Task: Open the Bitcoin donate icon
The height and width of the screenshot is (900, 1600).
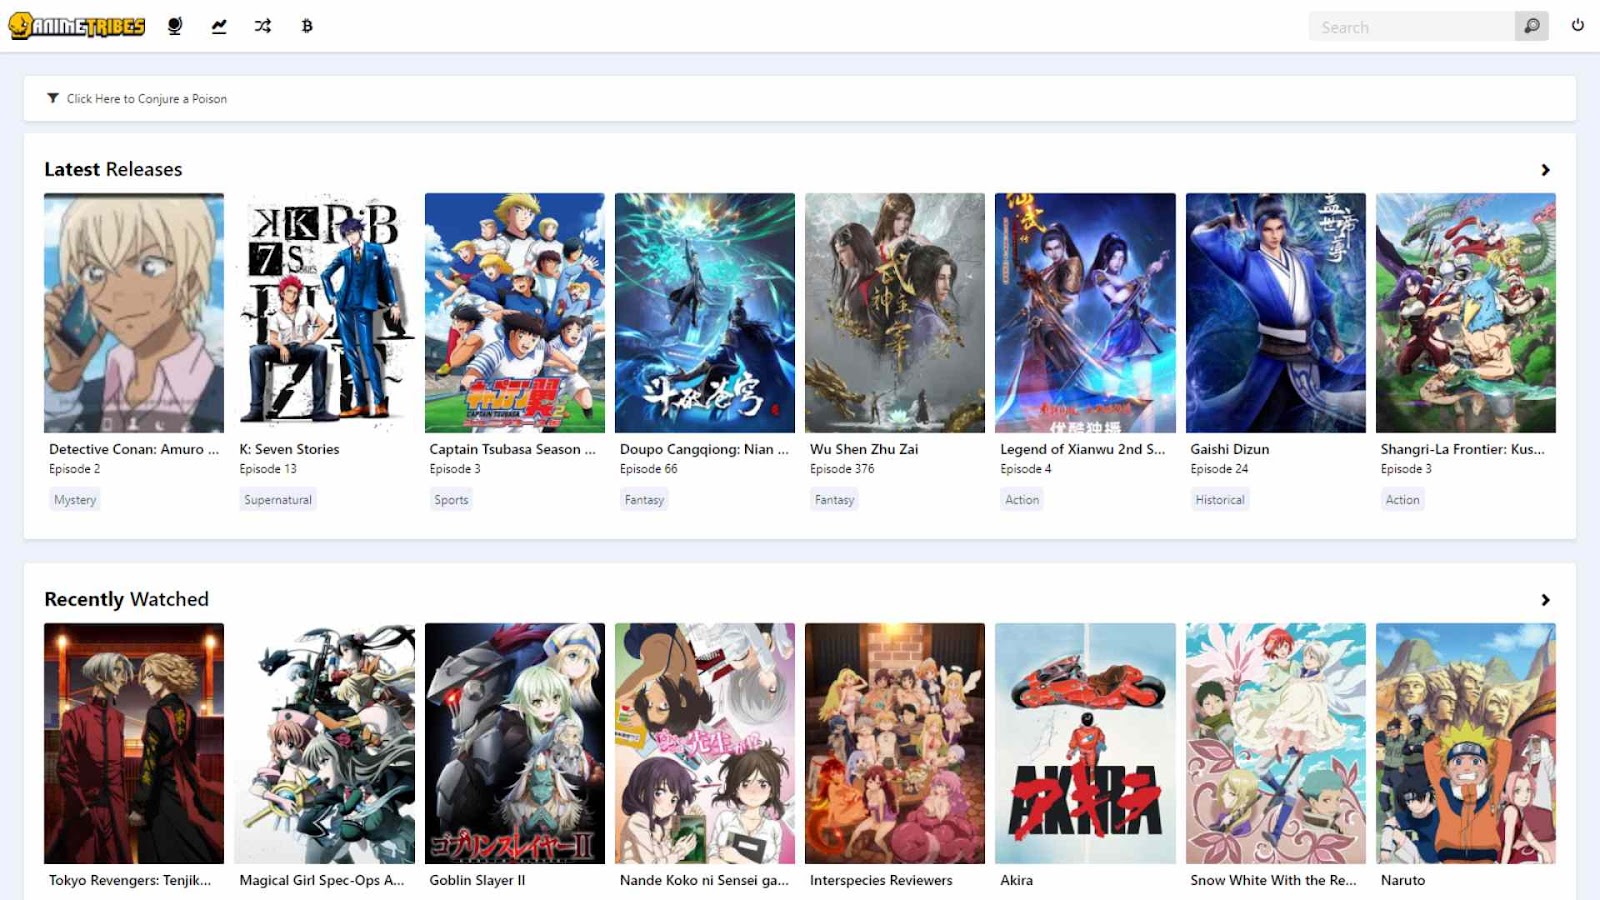Action: [x=307, y=26]
